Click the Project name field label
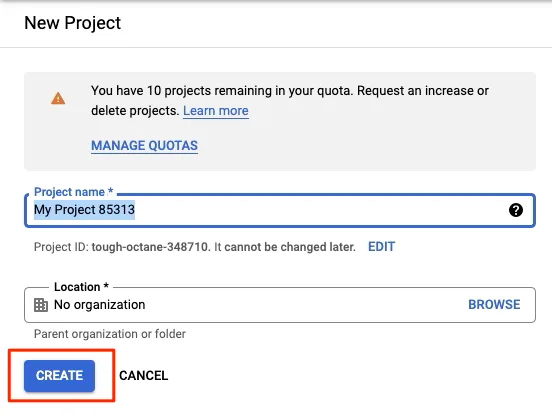 73,192
